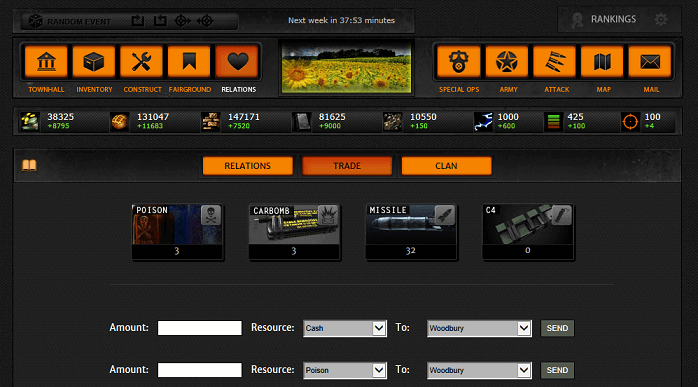Click Send button in the Poison row
The height and width of the screenshot is (387, 698).
[557, 370]
